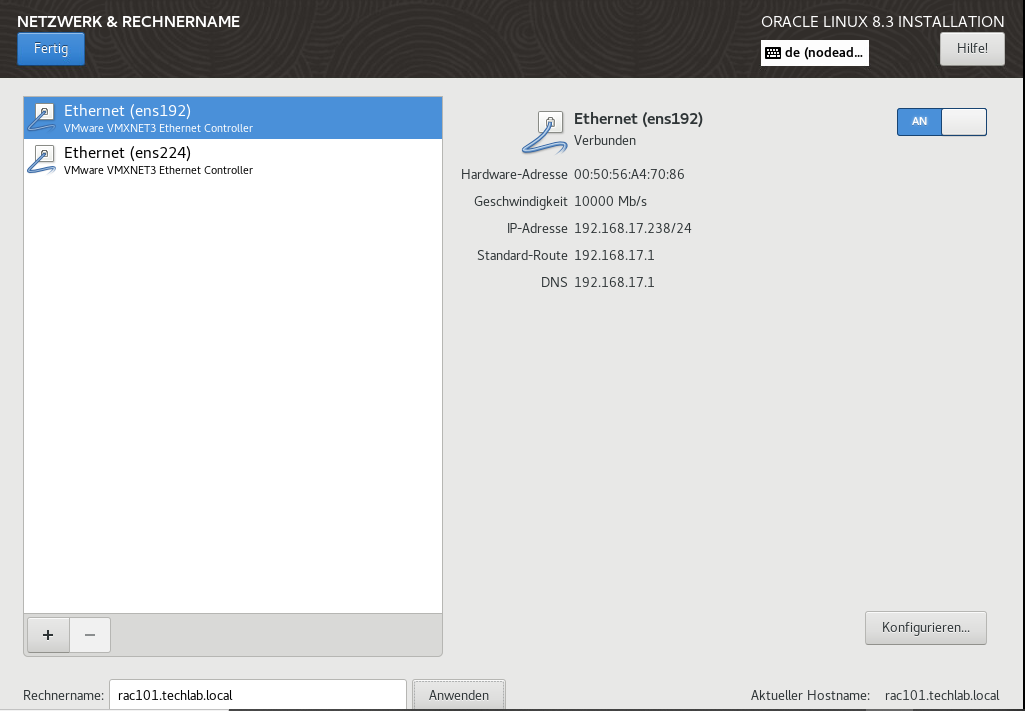Toggle the ens192 connection switch off
Screen dimensions: 1025x711
(x=941, y=121)
